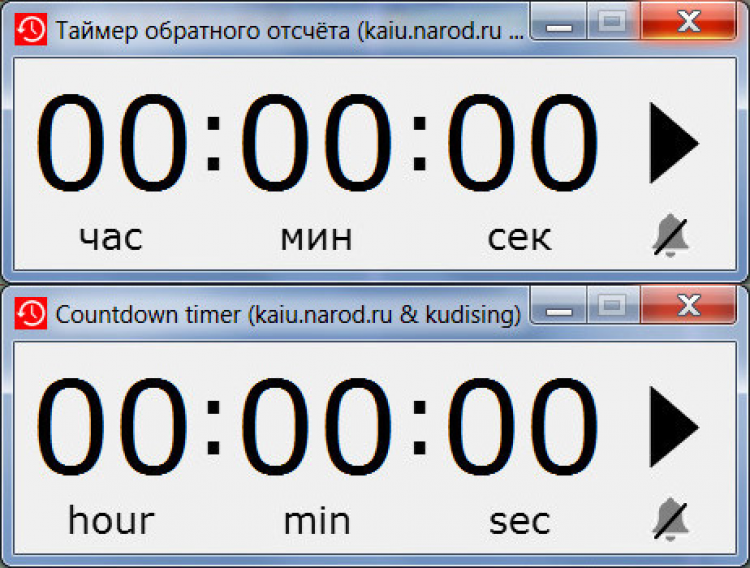The width and height of the screenshot is (750, 568).
Task: Start the English Countdown timer with play
Action: [x=673, y=427]
